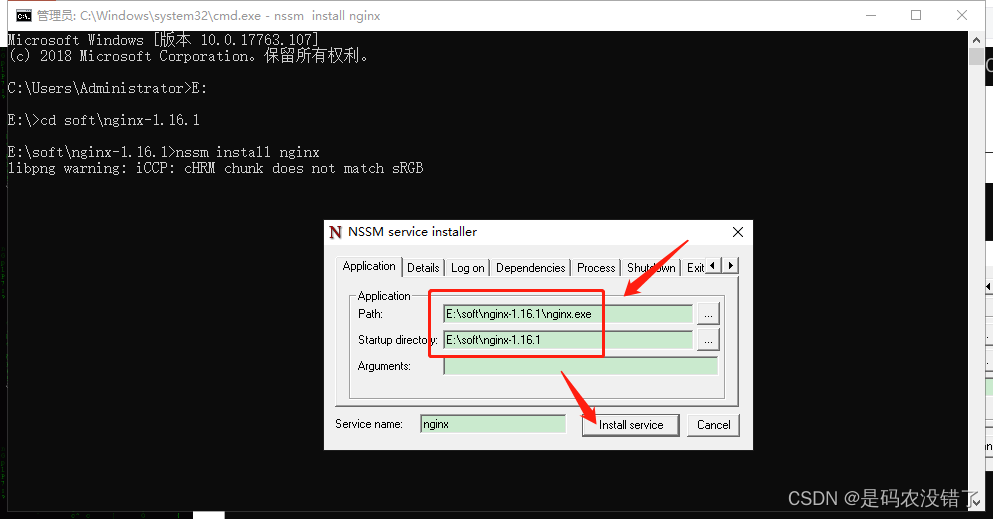Browse for the startup directory
Image resolution: width=993 pixels, height=519 pixels.
(708, 340)
